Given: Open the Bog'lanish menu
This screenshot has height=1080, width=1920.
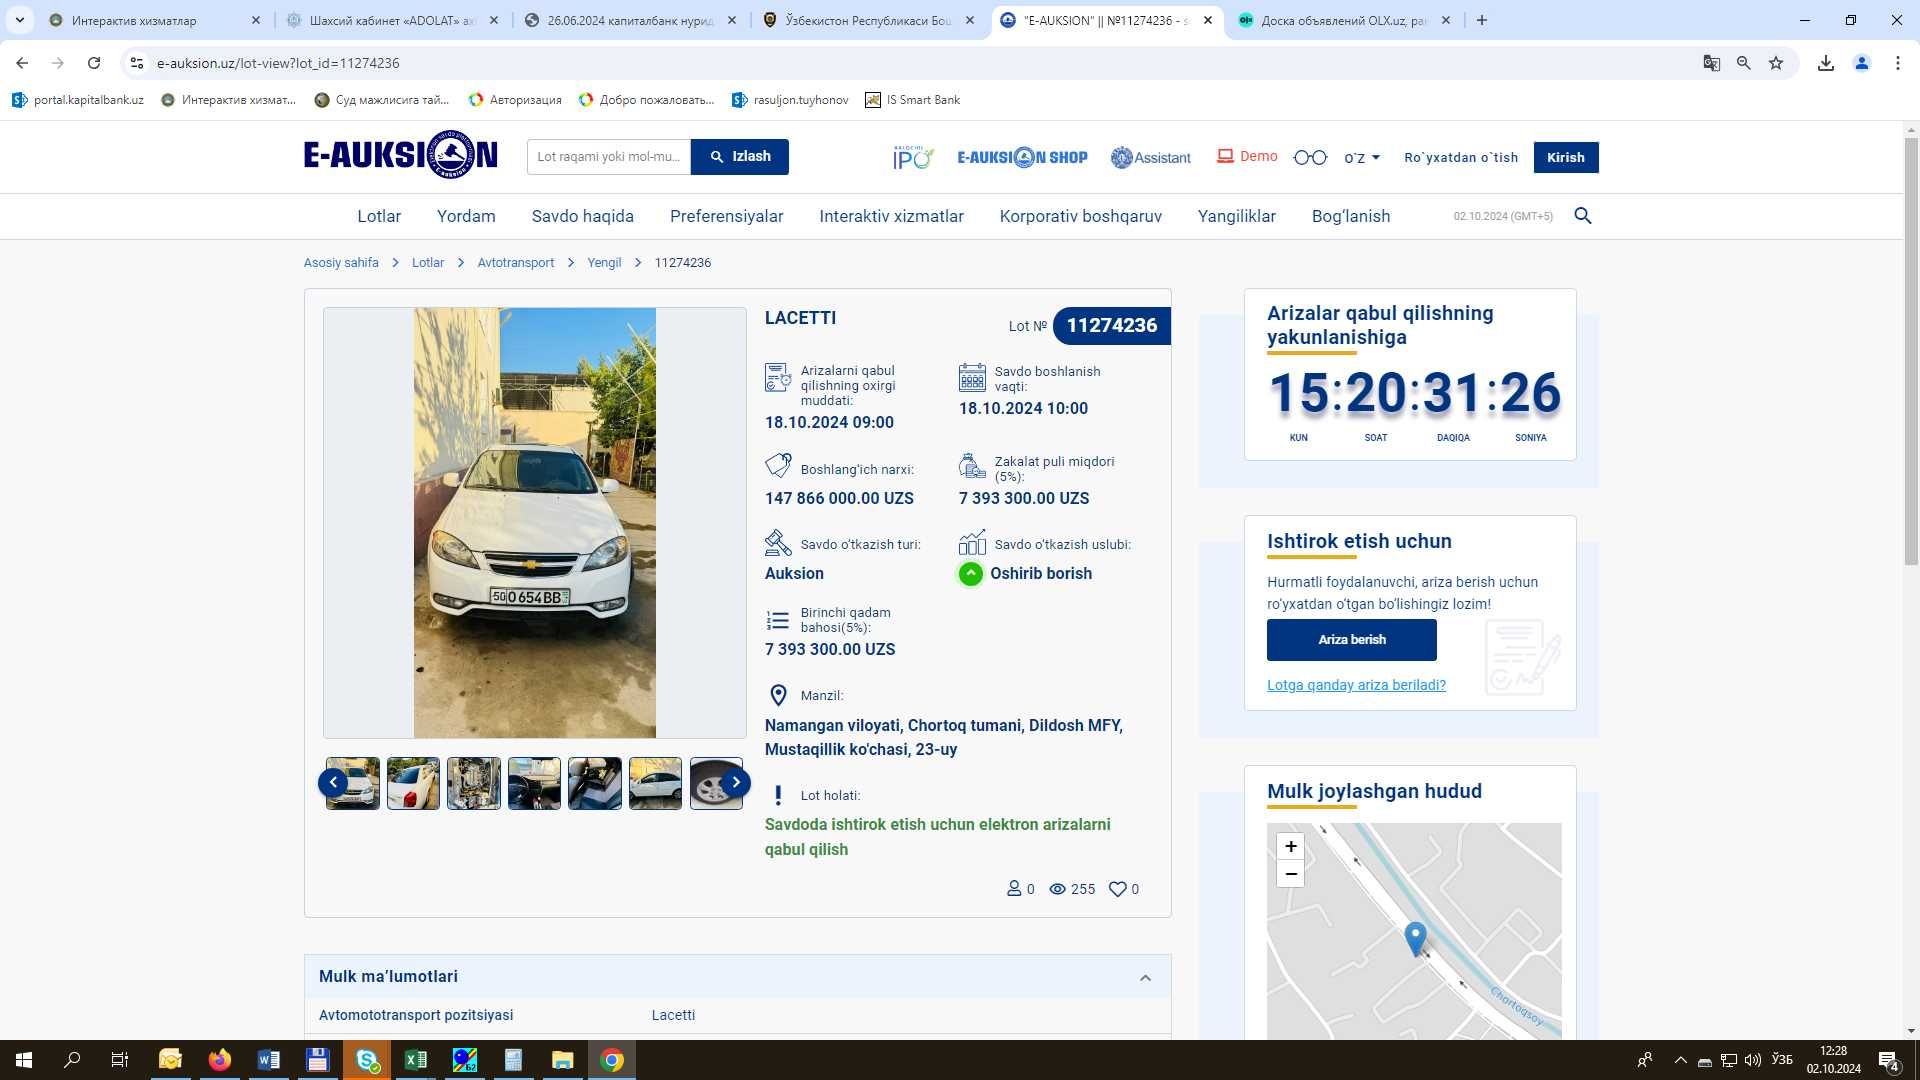Looking at the screenshot, I should click(x=1351, y=216).
